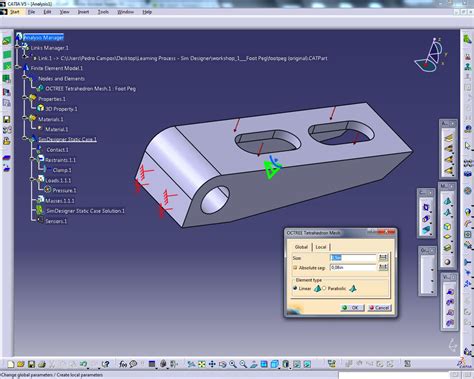The width and height of the screenshot is (474, 379).
Task: Select the Linear element type radio
Action: pos(295,288)
